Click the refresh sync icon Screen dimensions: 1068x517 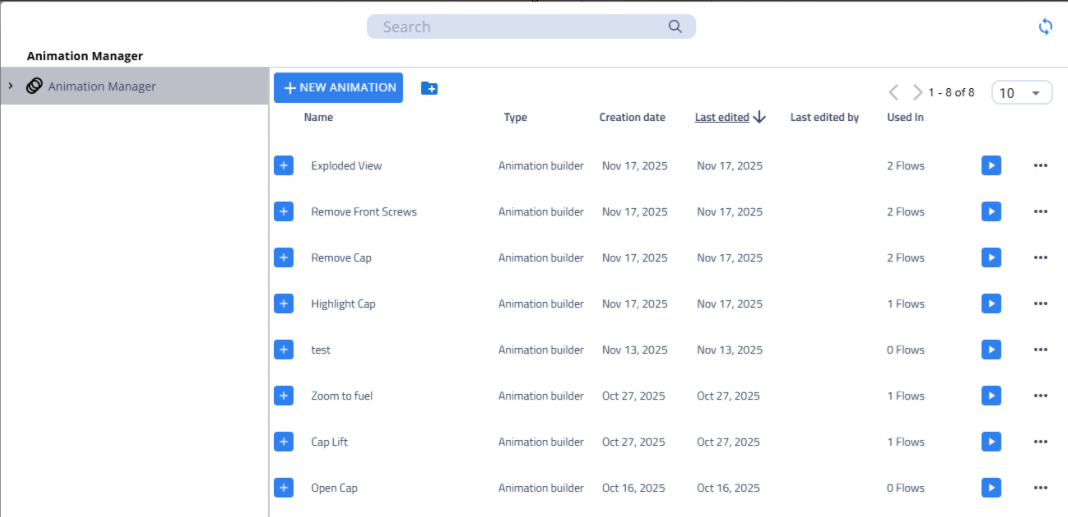pos(1045,27)
